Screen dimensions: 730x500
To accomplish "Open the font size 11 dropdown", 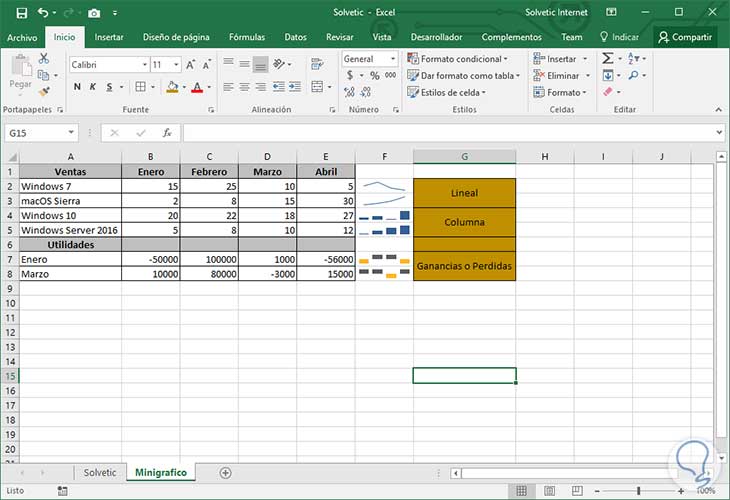I will 176,65.
